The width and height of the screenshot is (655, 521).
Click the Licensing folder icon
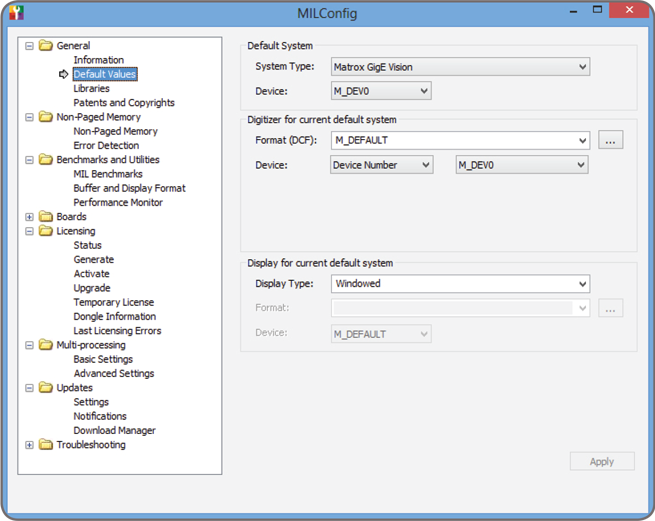46,231
